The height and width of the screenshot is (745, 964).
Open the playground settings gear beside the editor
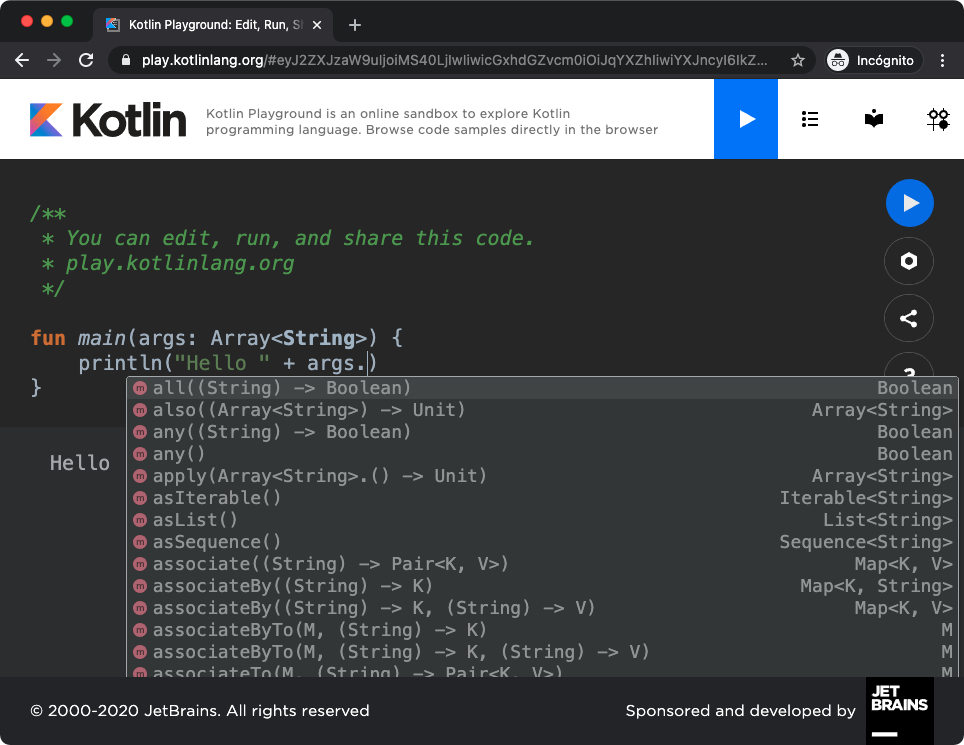[x=908, y=261]
